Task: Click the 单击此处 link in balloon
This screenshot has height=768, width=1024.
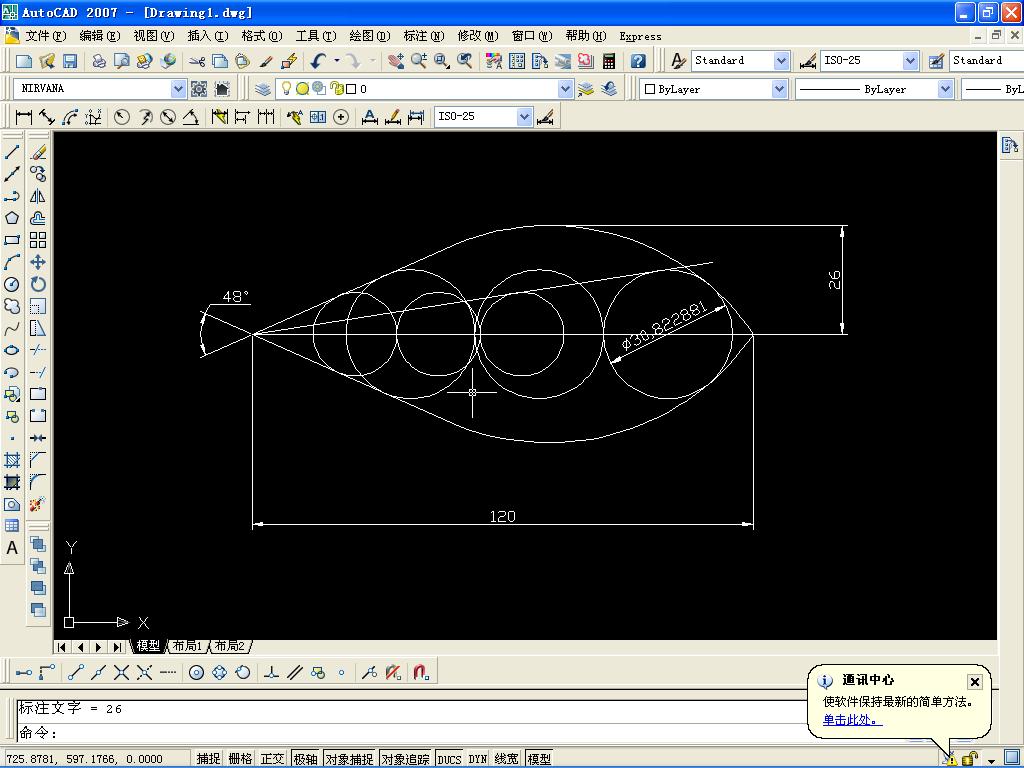Action: (x=852, y=720)
